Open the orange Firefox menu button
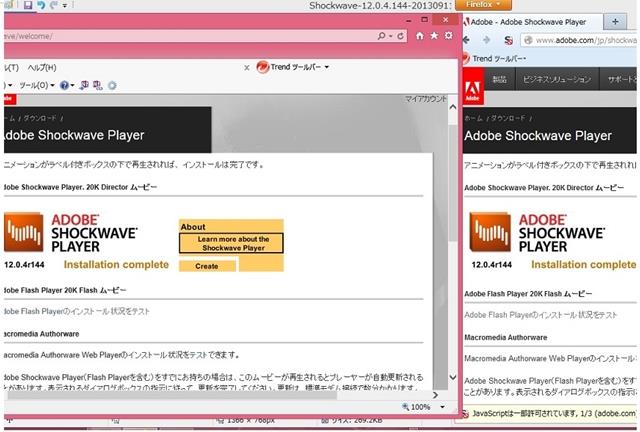Image resolution: width=640 pixels, height=432 pixels. click(x=483, y=4)
